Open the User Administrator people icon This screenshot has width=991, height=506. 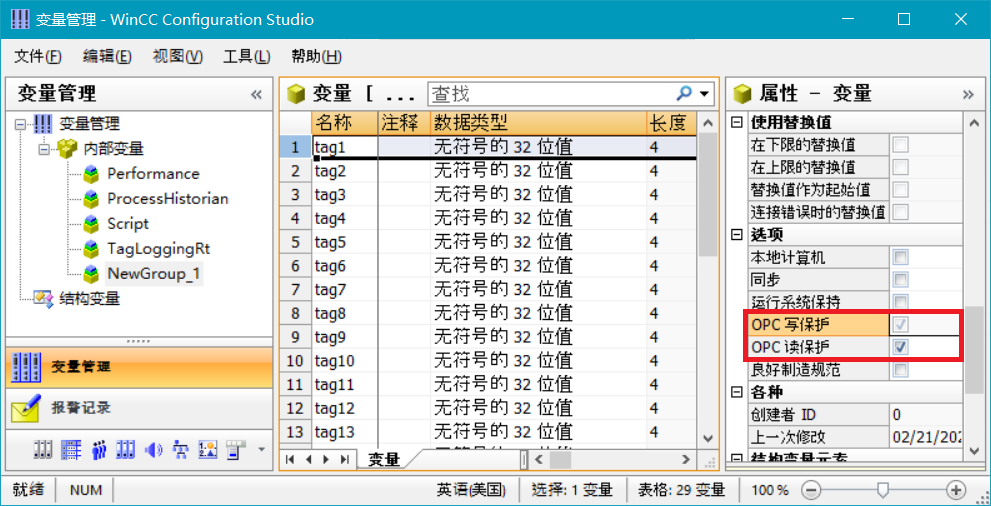click(x=99, y=450)
